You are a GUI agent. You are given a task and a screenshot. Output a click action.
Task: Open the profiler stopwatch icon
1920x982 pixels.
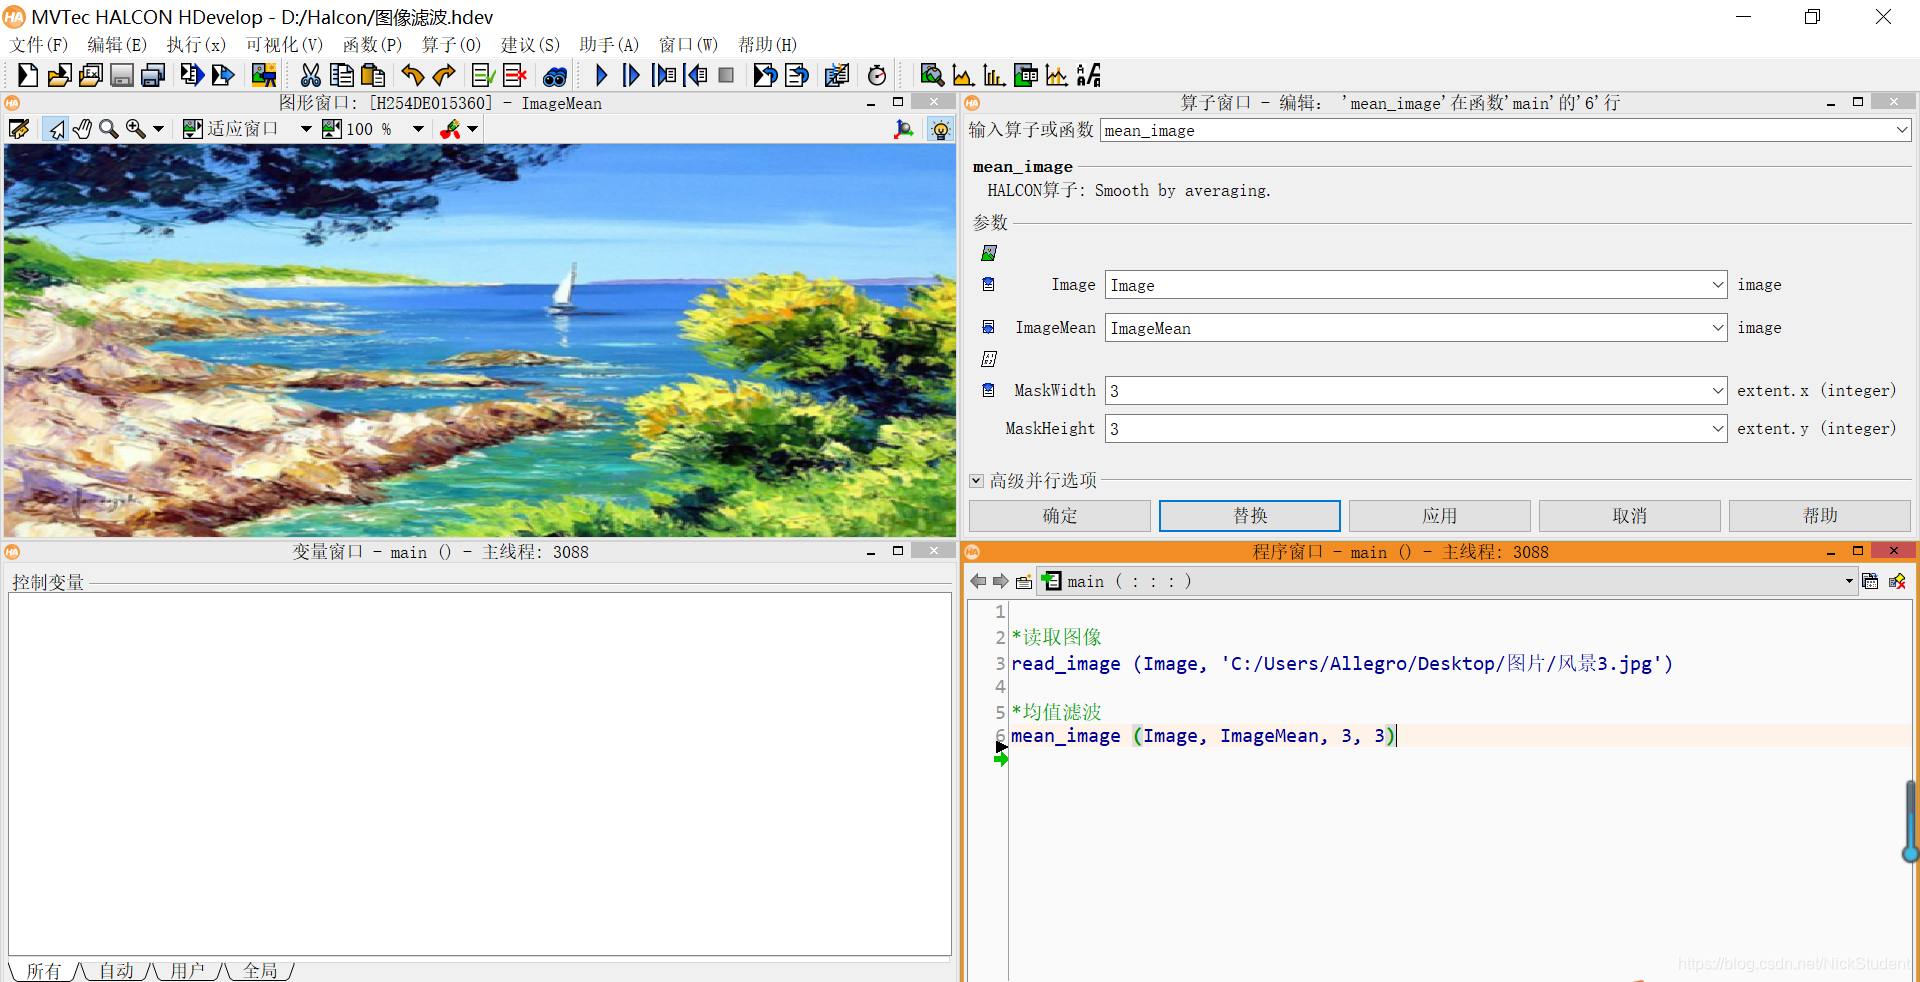pos(877,75)
